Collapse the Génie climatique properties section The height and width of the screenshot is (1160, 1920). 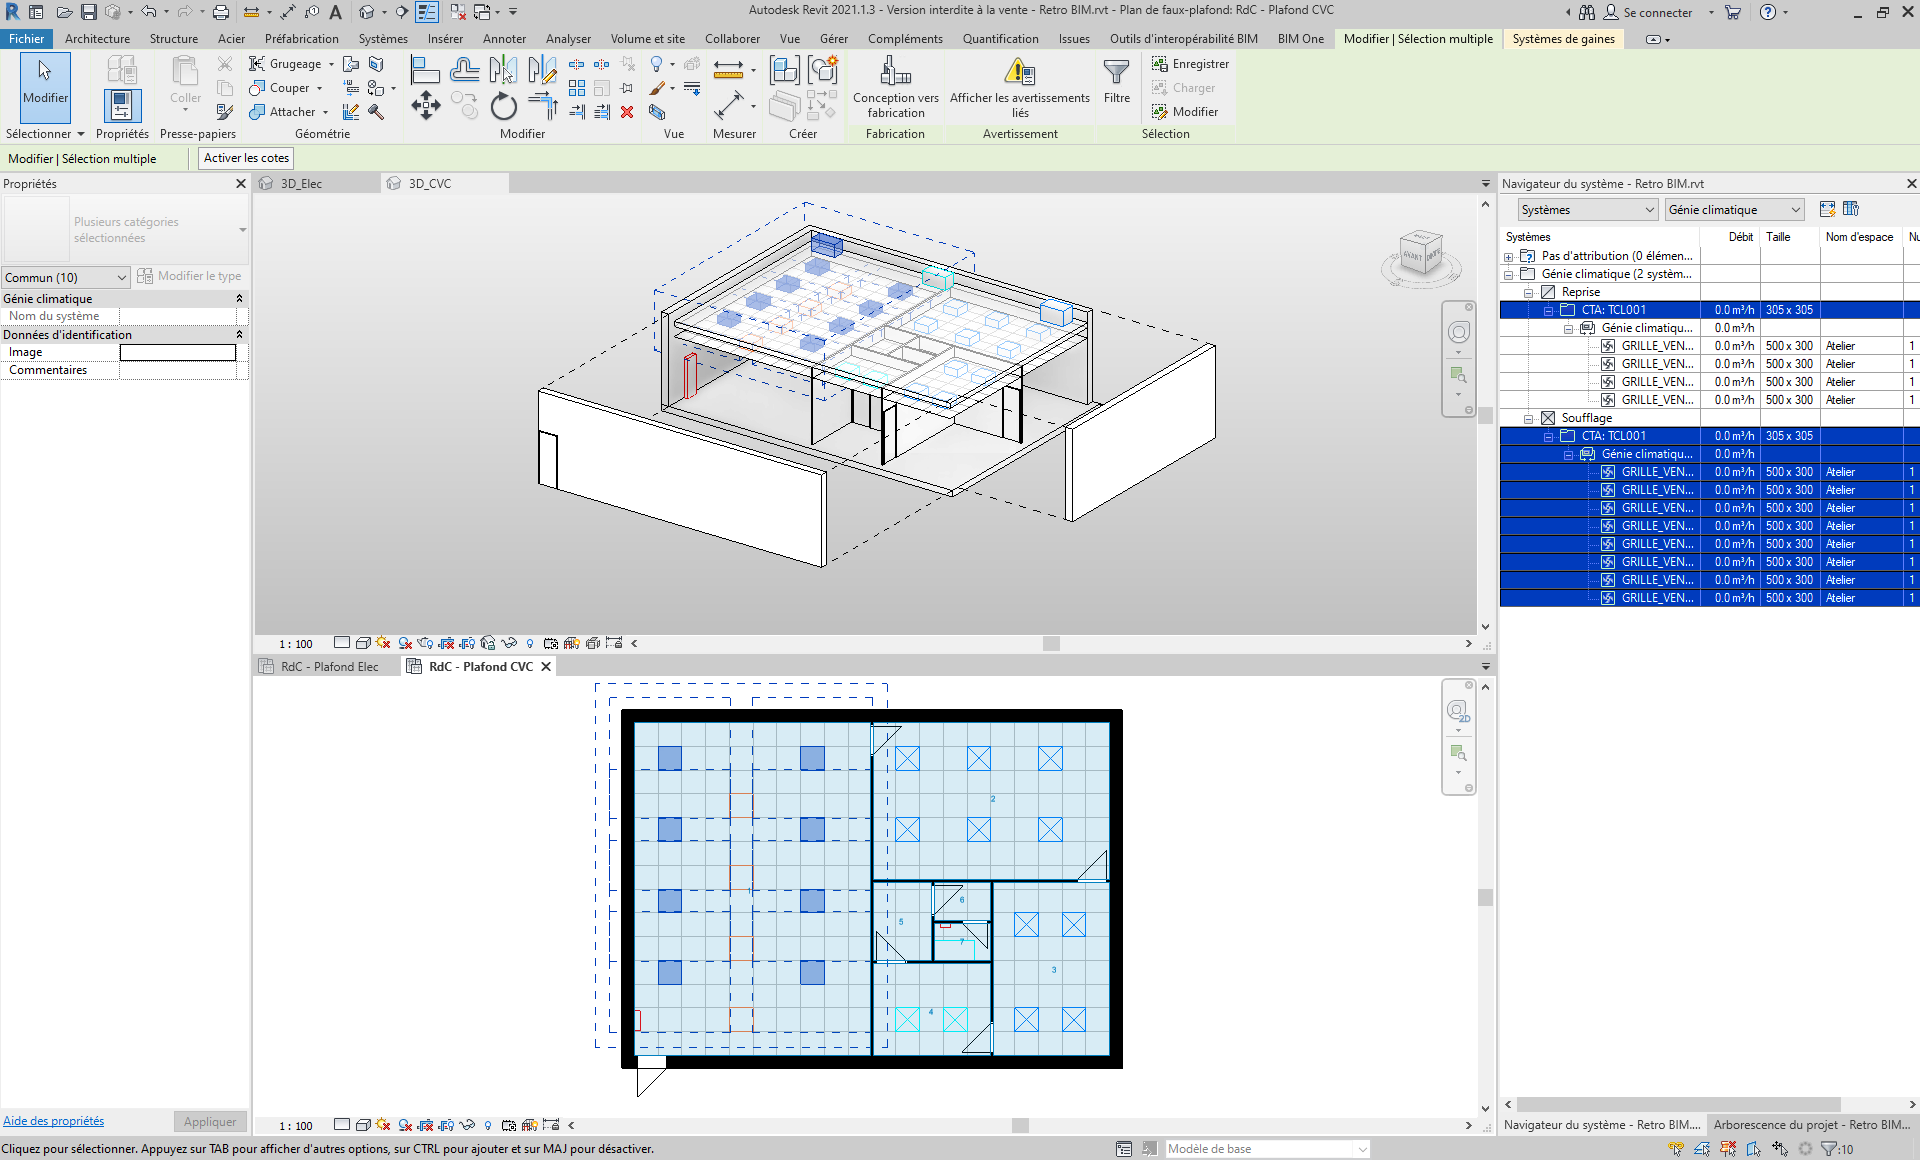(x=239, y=299)
